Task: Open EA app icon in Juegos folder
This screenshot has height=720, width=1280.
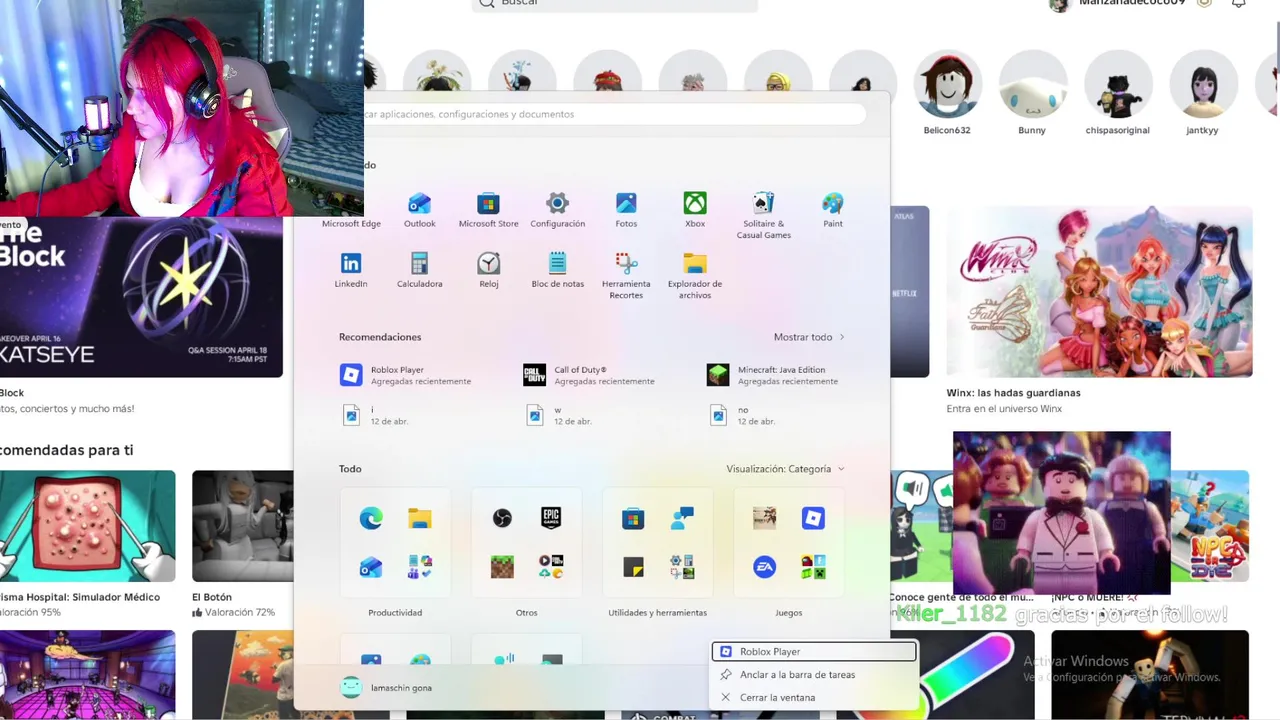Action: click(x=764, y=567)
